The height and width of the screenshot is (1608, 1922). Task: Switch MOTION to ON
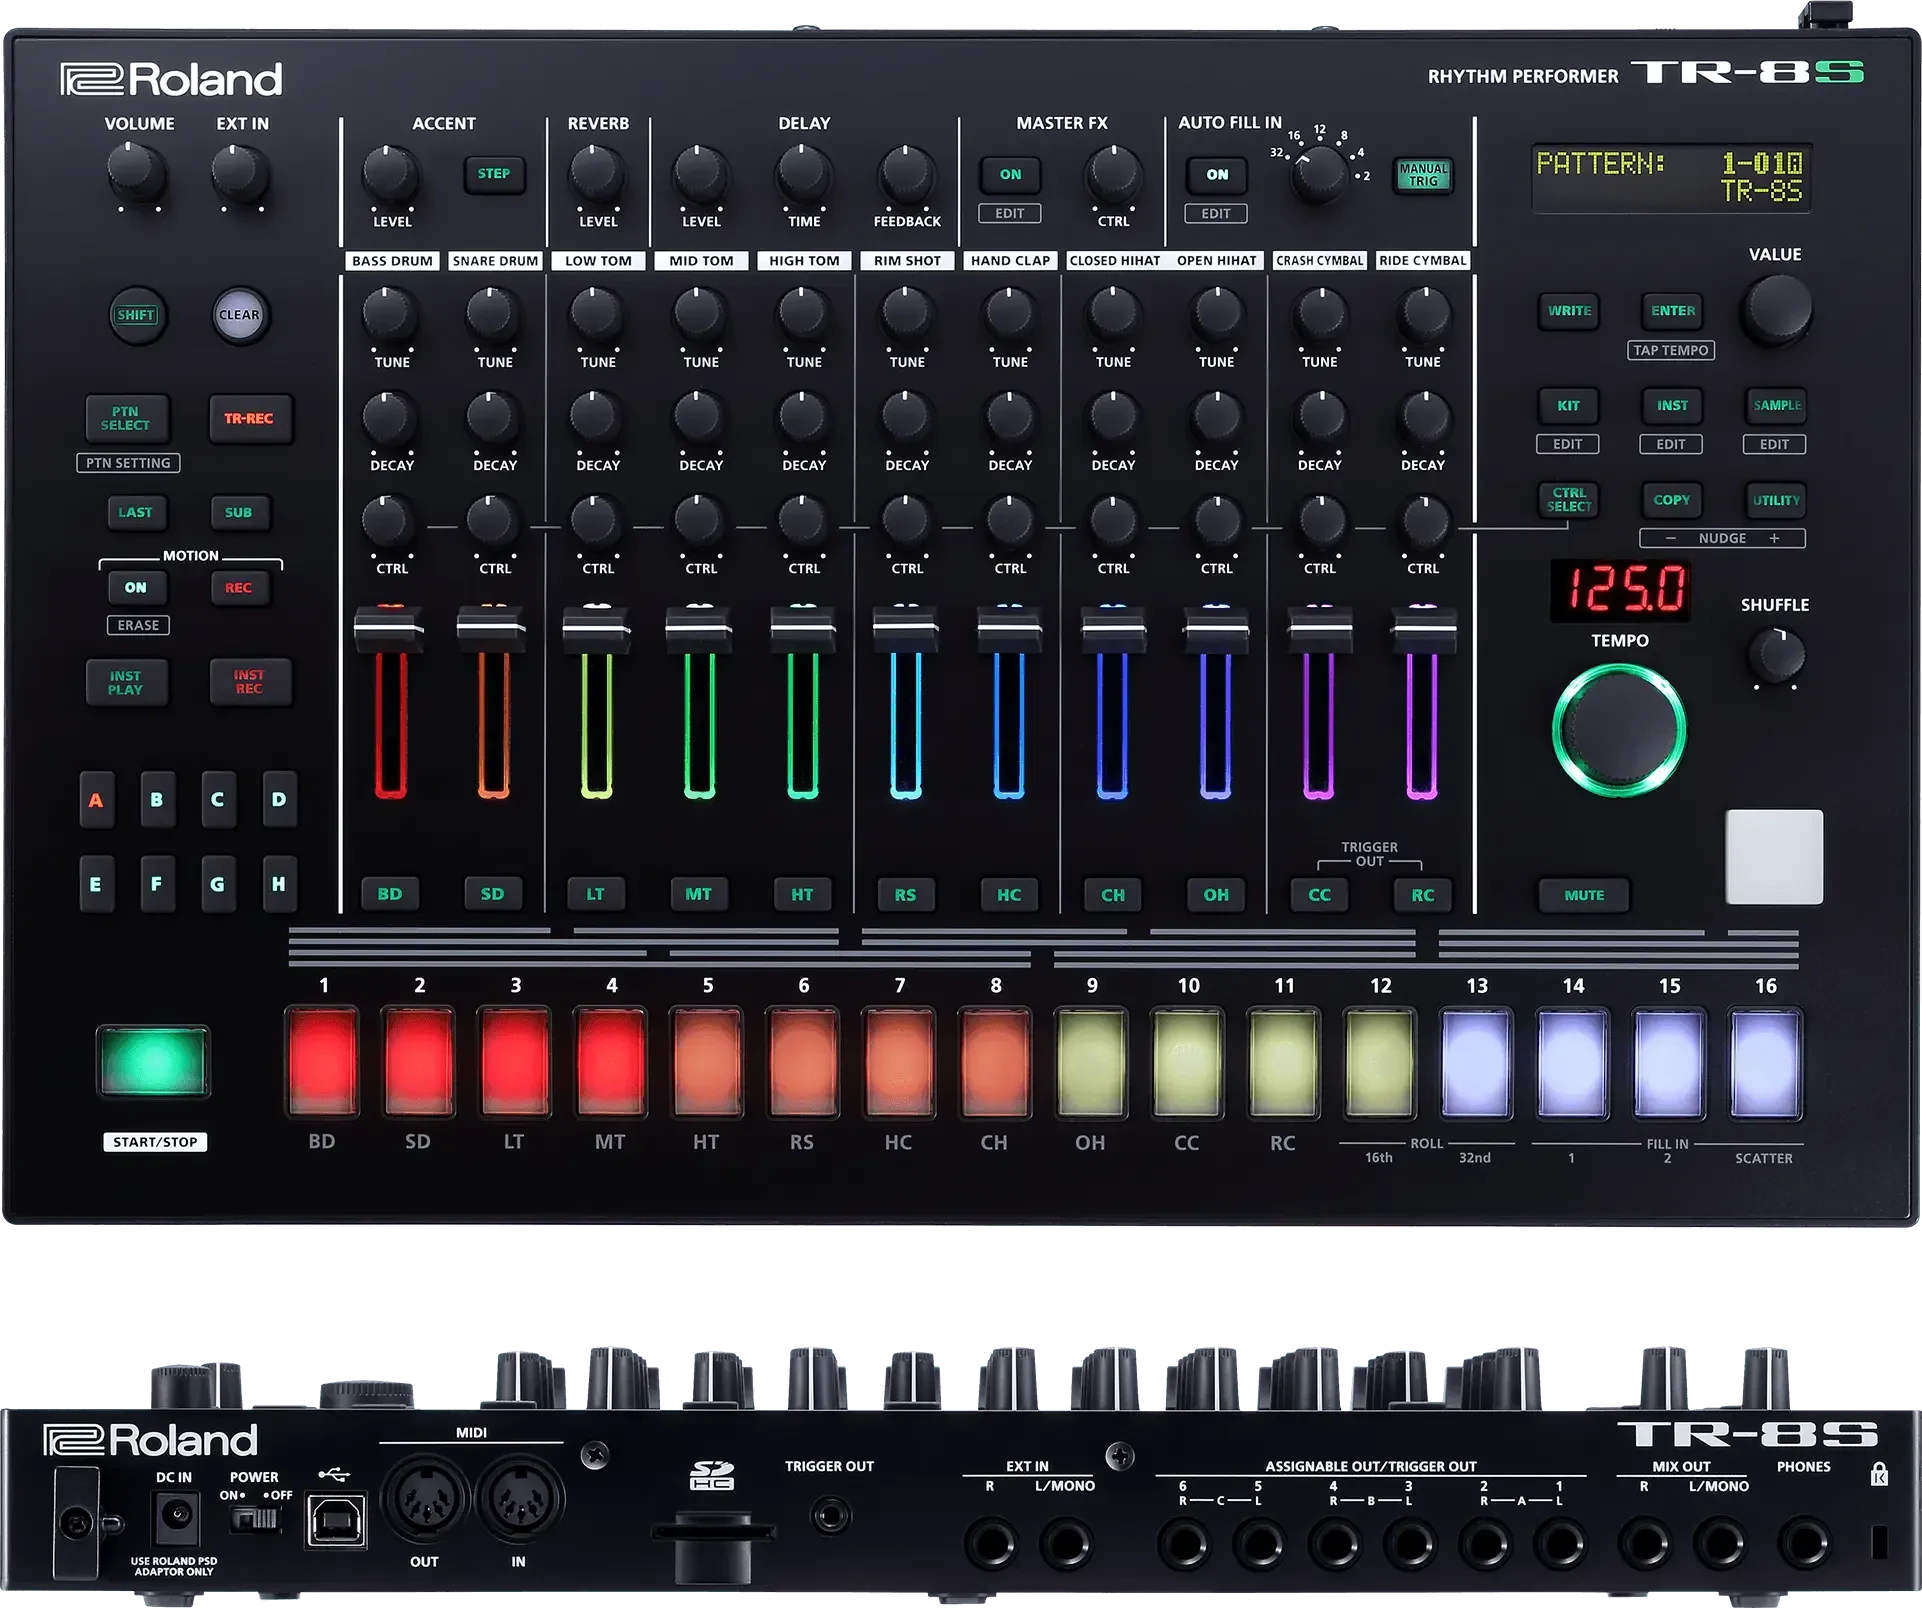pyautogui.click(x=138, y=588)
